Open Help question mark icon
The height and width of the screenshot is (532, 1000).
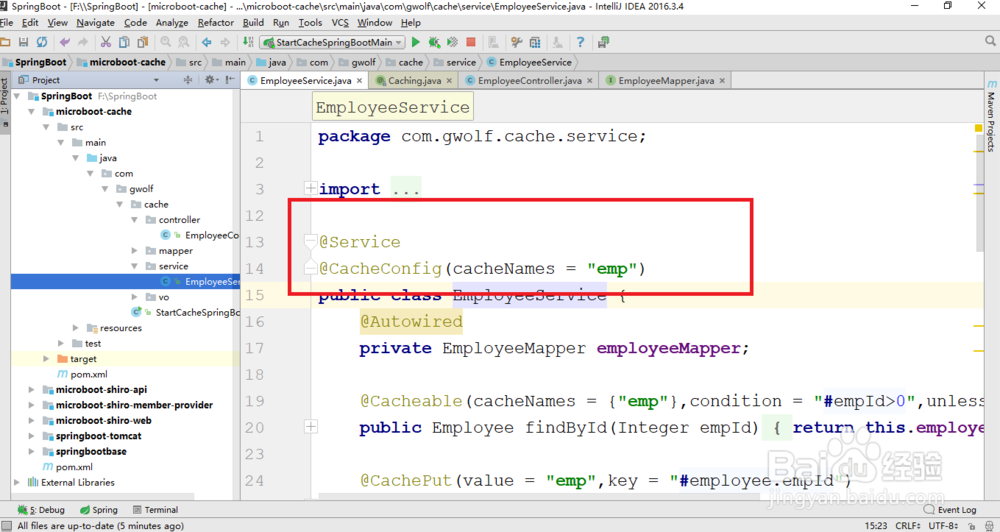[580, 42]
